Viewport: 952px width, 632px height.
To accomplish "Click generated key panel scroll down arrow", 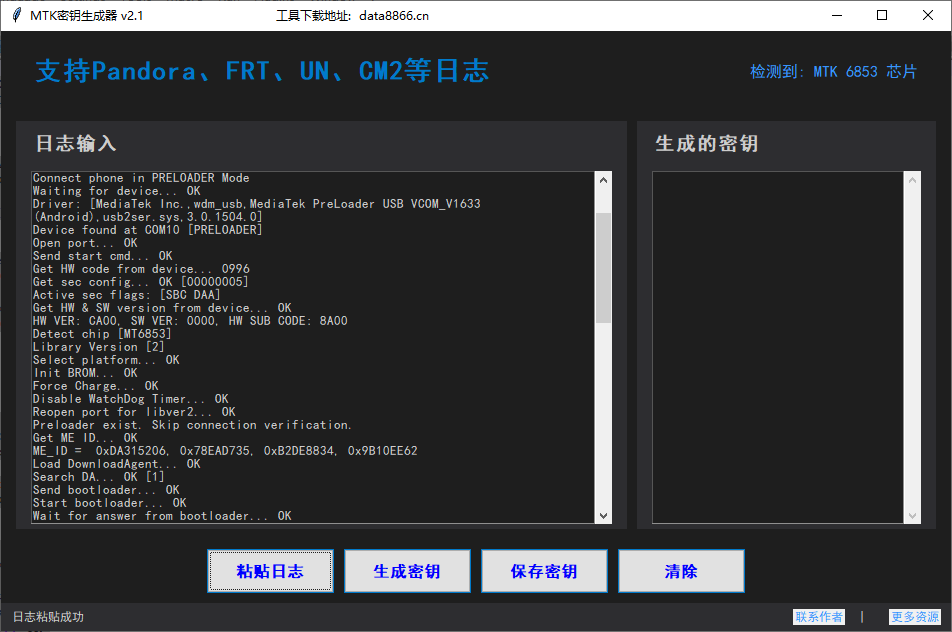I will pyautogui.click(x=912, y=515).
